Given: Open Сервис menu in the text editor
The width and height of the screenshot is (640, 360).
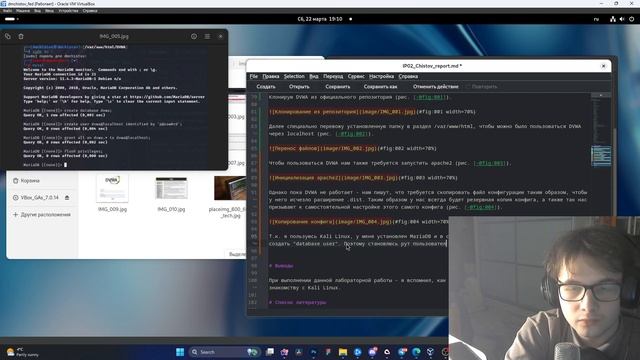Looking at the screenshot, I should 356,76.
